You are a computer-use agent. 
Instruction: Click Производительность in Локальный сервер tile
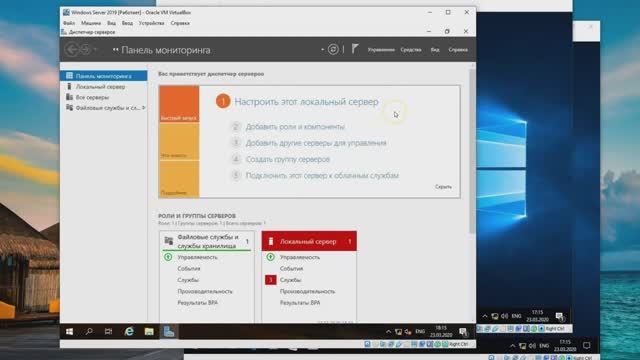307,291
